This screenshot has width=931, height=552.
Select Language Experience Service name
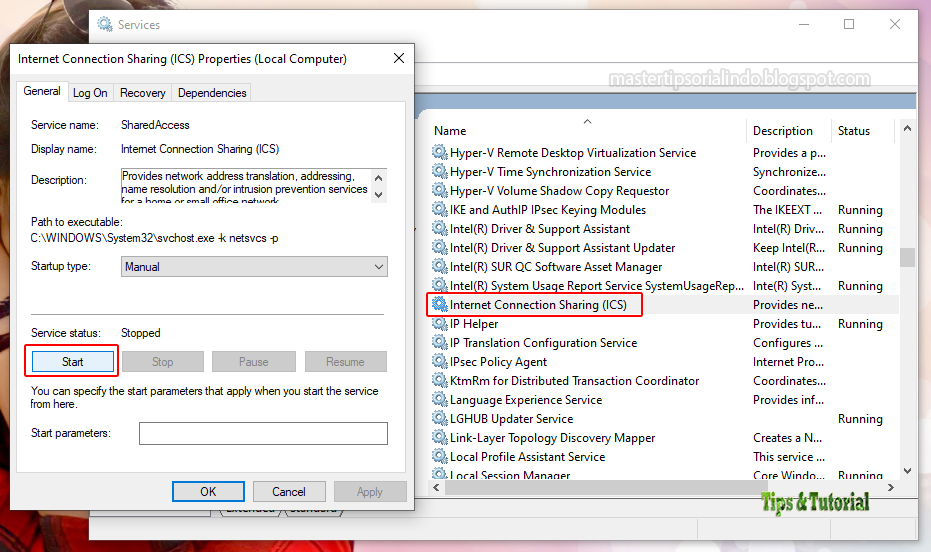pos(526,399)
